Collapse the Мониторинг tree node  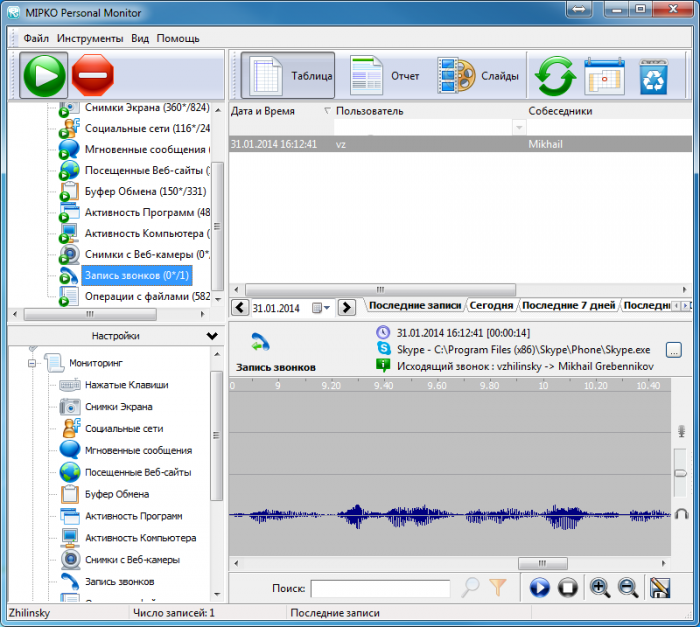pos(32,363)
